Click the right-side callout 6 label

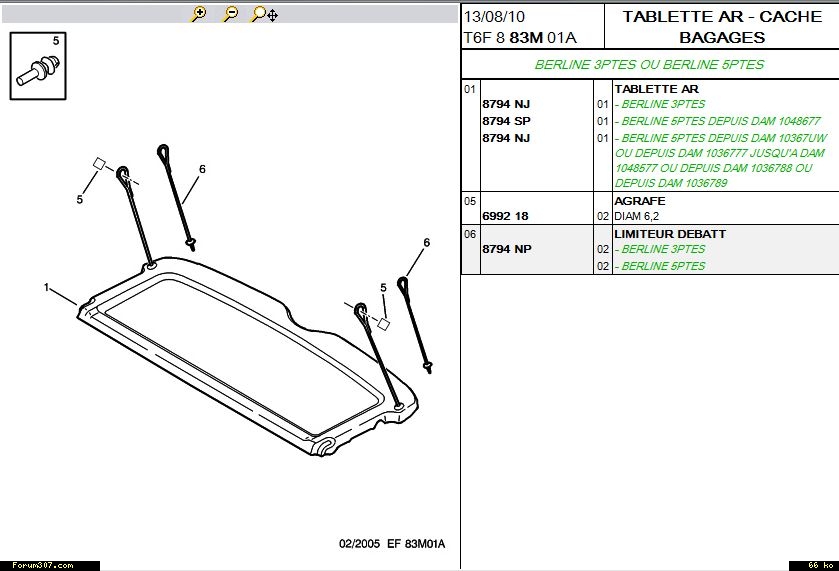pos(426,243)
